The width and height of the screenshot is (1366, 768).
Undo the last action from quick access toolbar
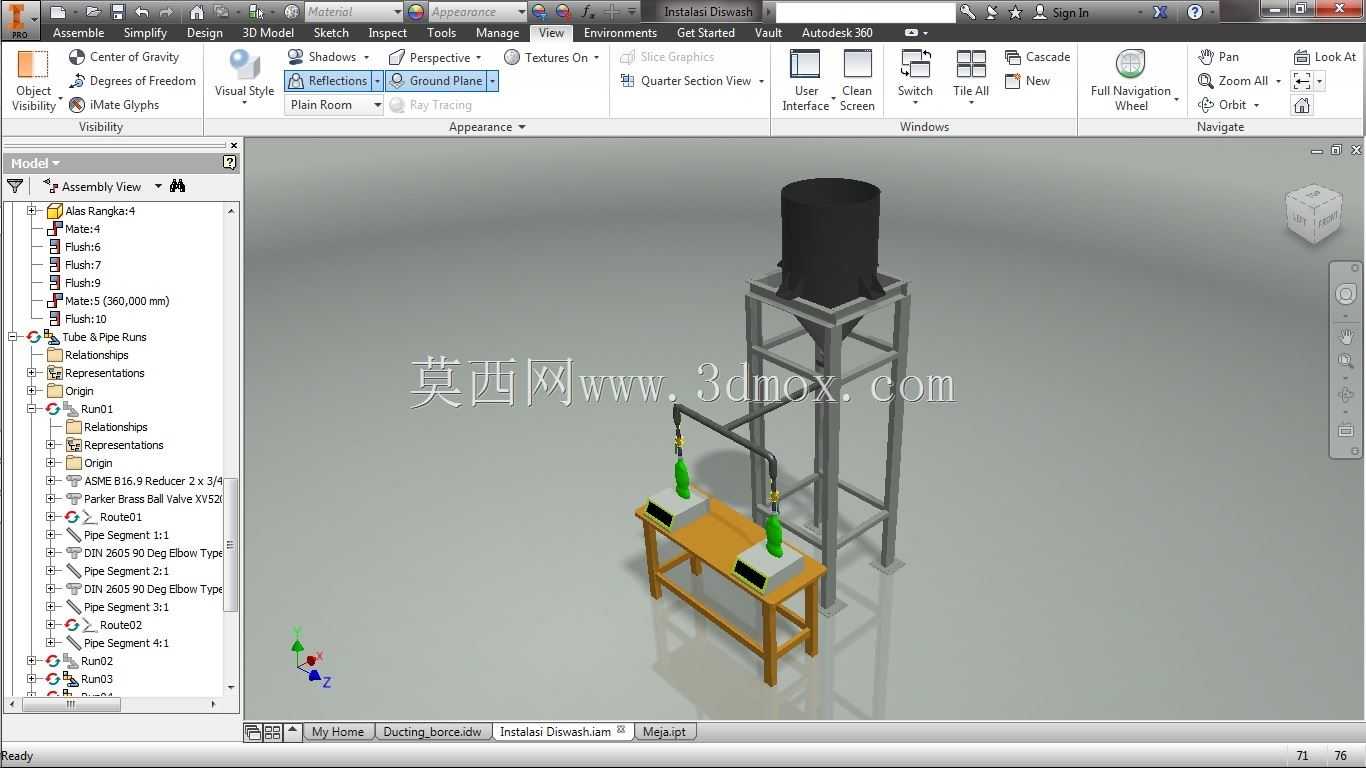(x=142, y=12)
